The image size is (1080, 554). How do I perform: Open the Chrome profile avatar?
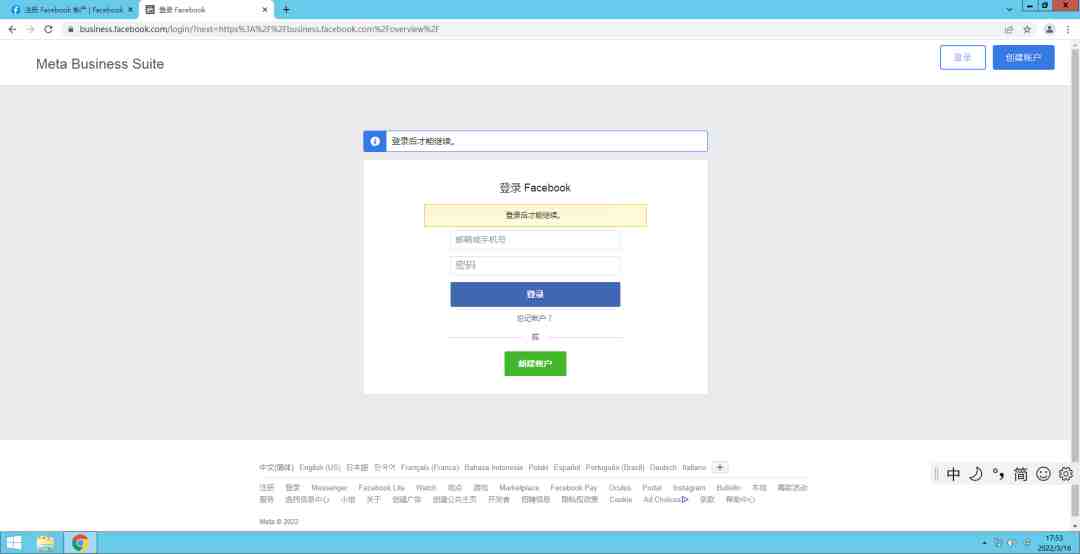click(1049, 29)
